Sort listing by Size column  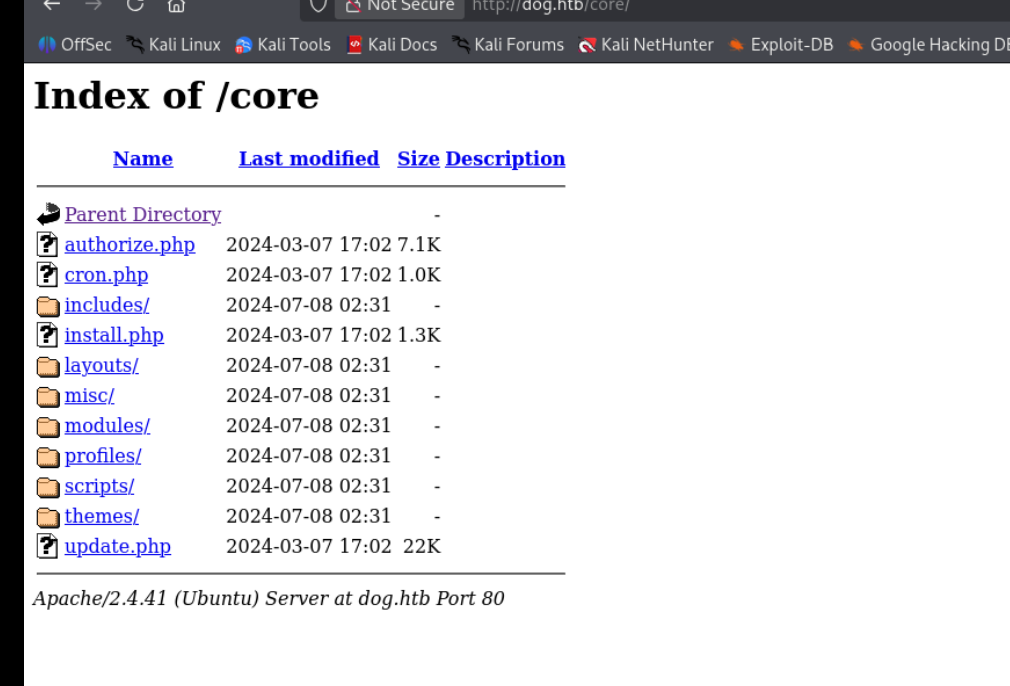[418, 159]
